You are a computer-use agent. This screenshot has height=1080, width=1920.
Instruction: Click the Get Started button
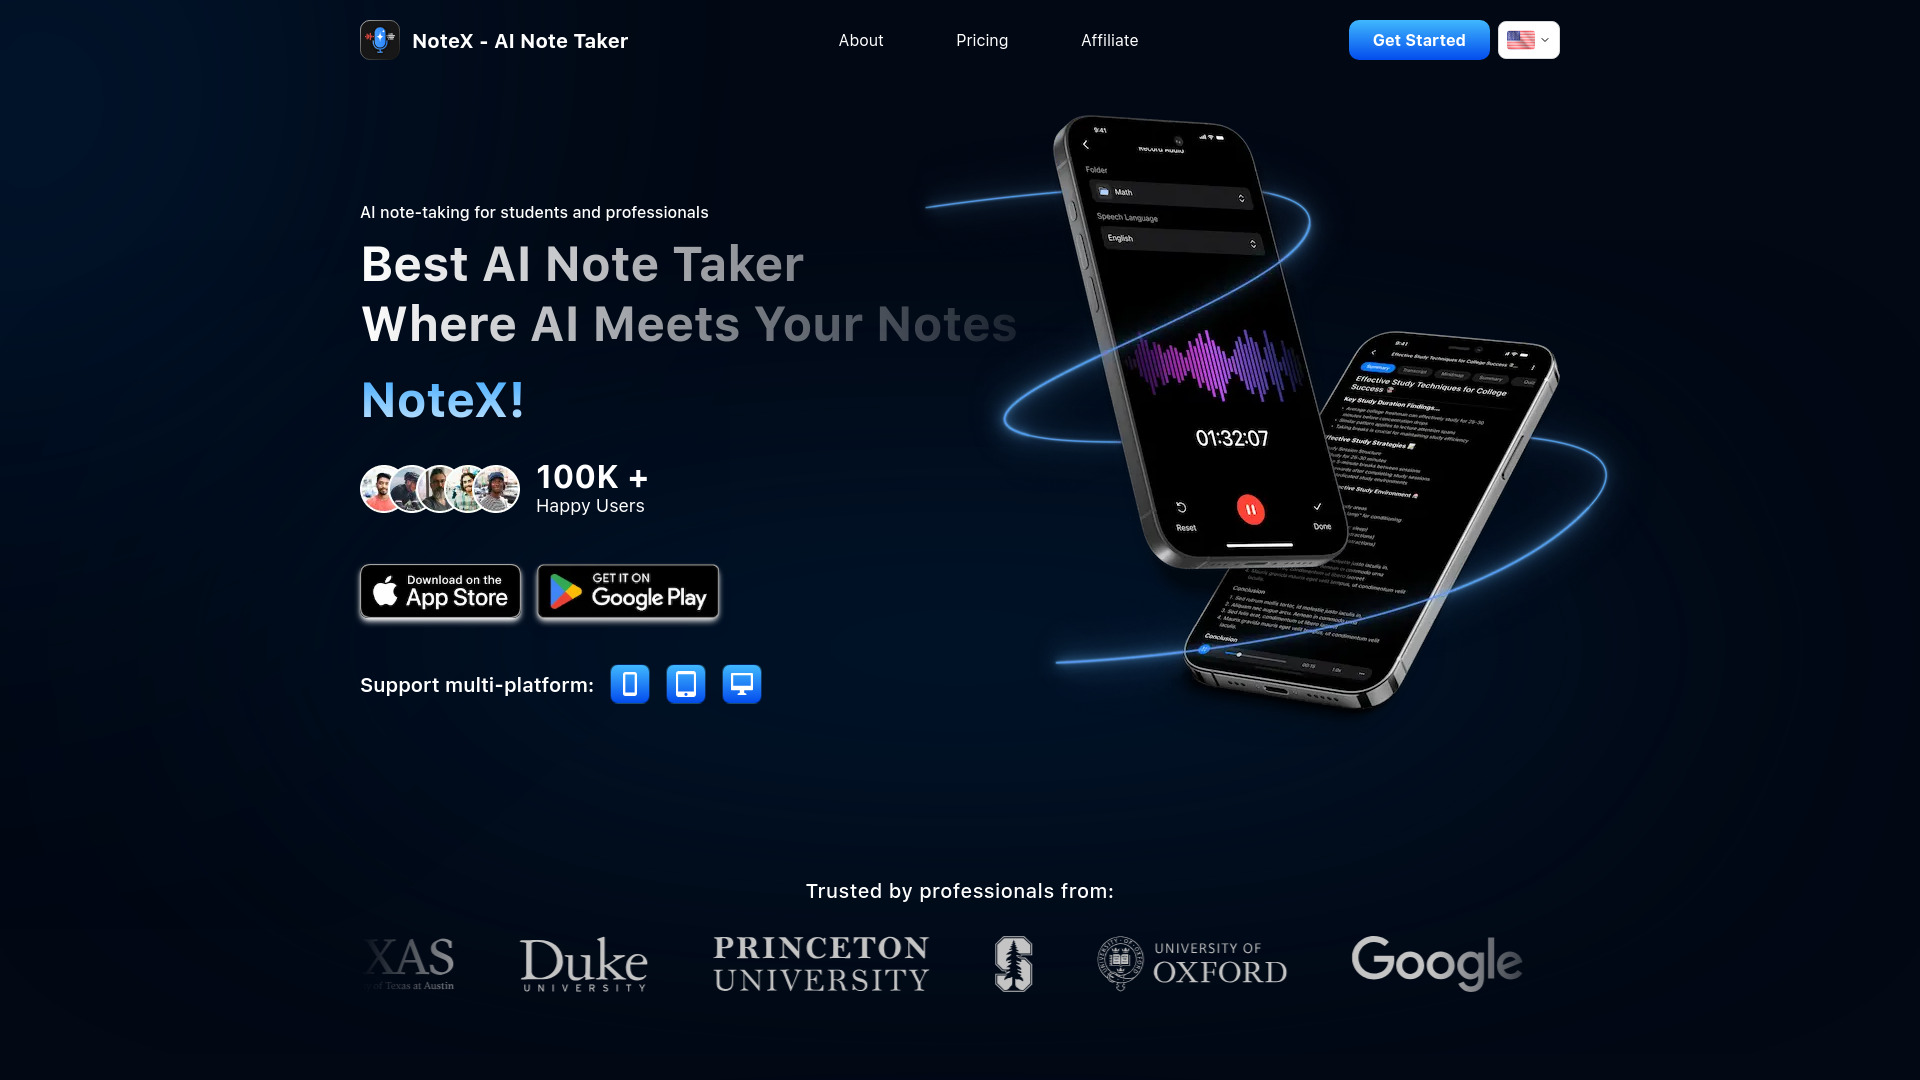click(1419, 40)
